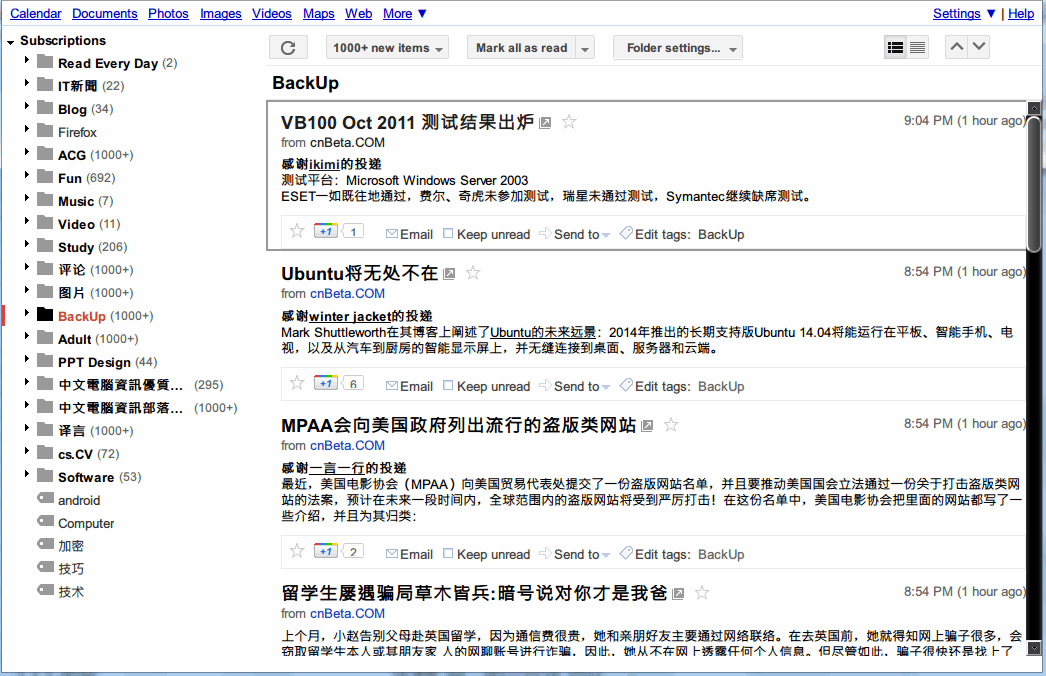Click the BackUp folder icon in the sidebar

[44, 314]
